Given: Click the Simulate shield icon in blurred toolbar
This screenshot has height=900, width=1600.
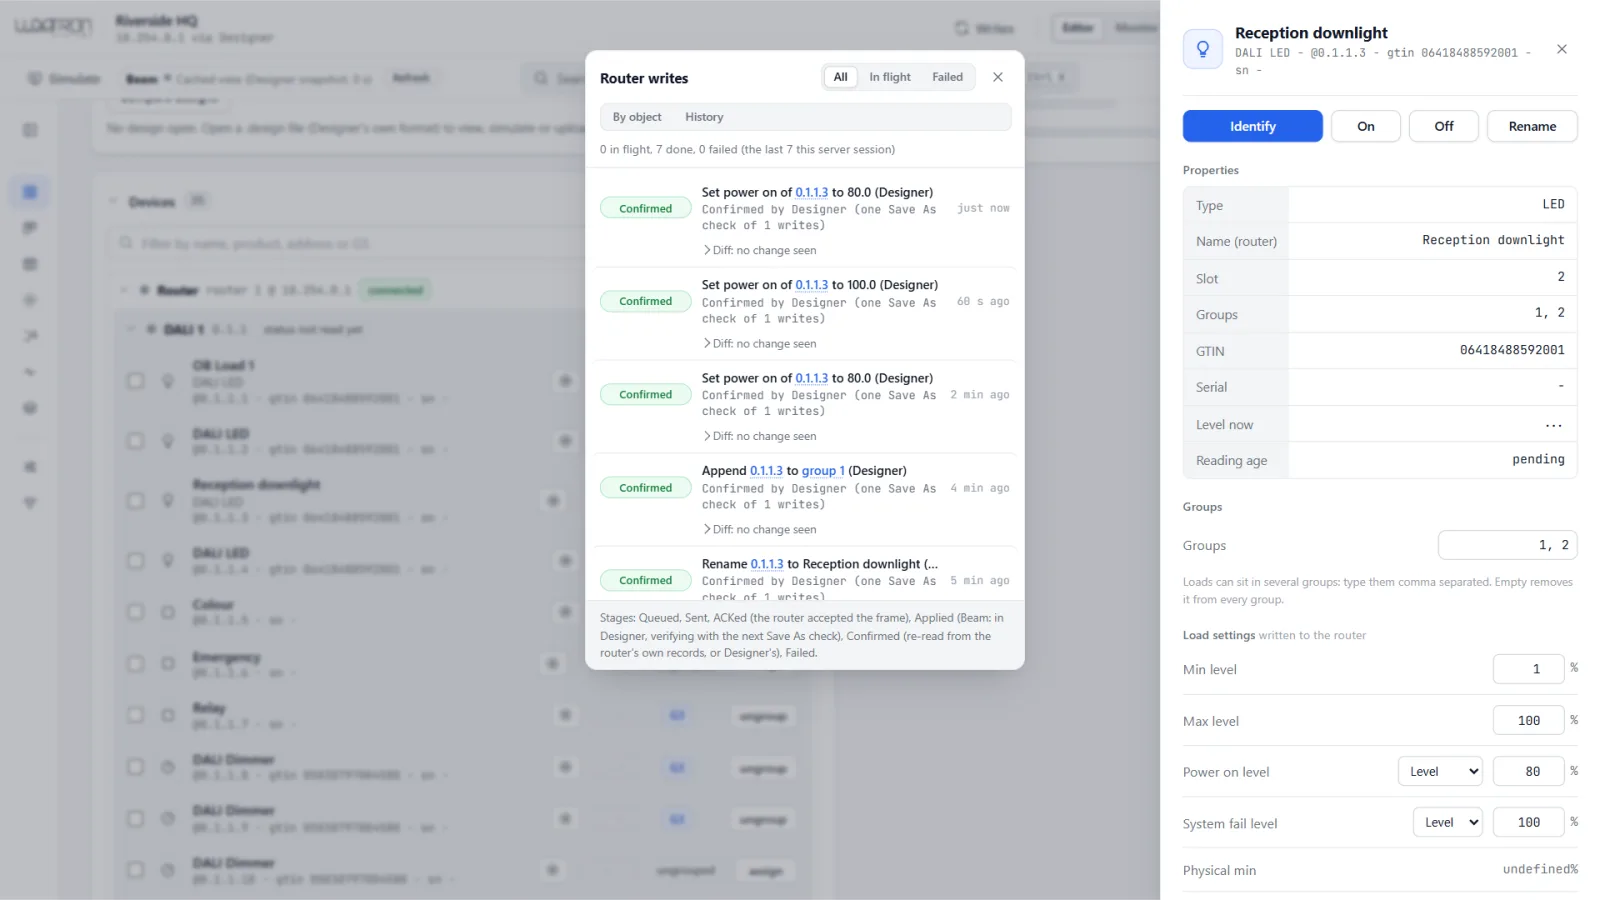Looking at the screenshot, I should [x=35, y=78].
